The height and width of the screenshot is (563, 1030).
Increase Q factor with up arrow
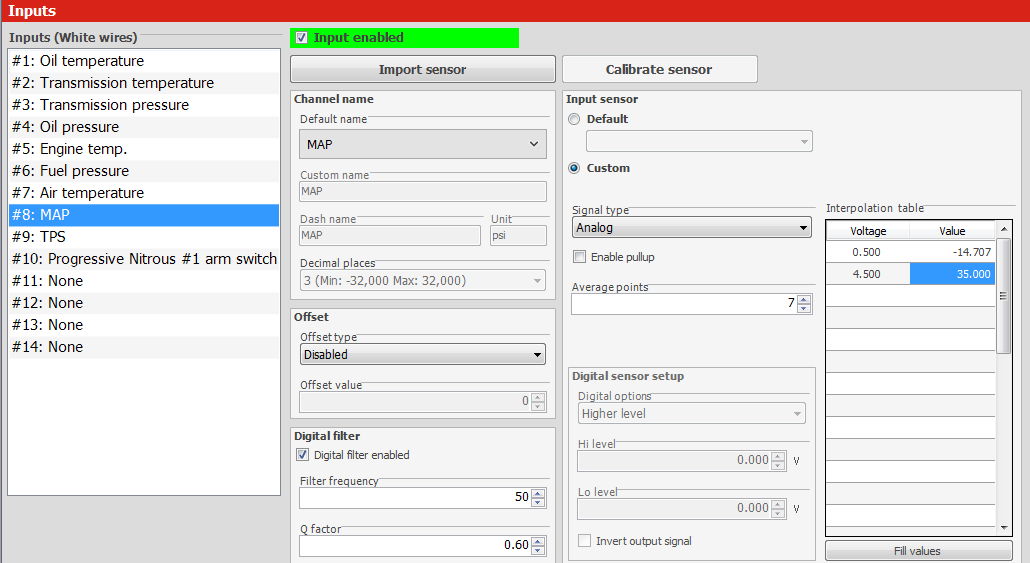pos(538,541)
